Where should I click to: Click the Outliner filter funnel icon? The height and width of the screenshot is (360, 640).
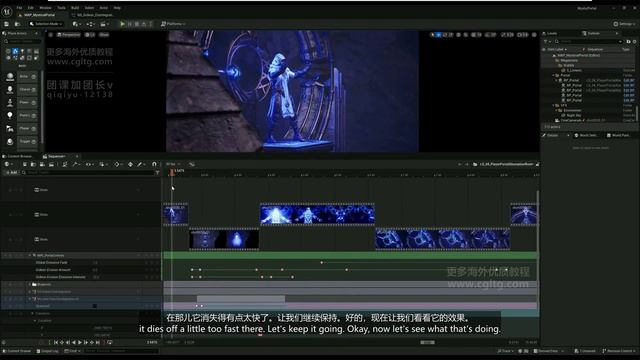(x=546, y=41)
